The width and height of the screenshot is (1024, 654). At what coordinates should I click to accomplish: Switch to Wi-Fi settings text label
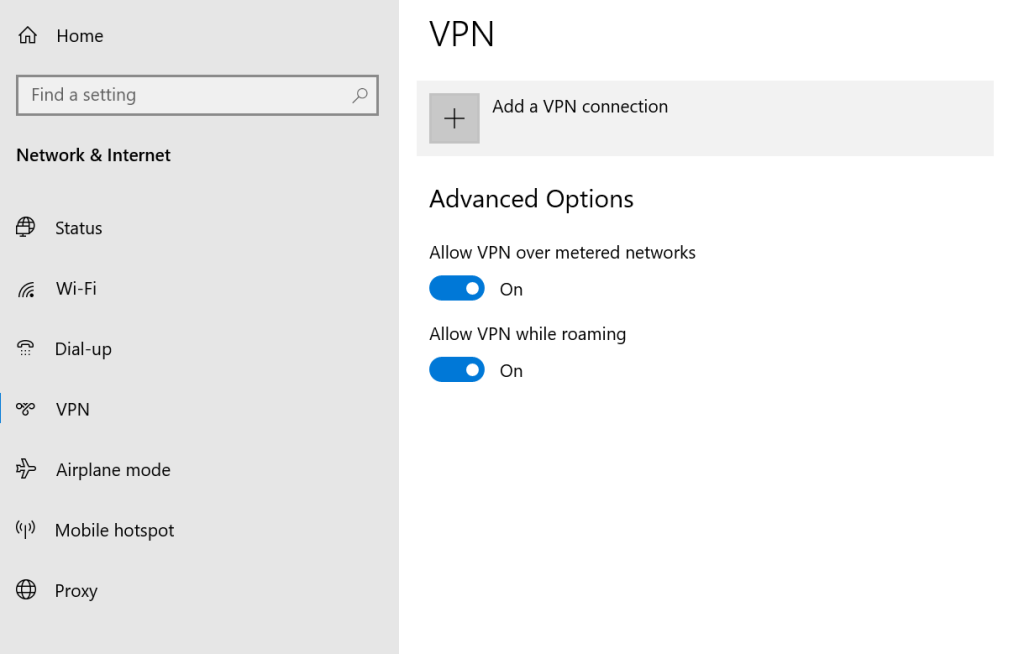click(x=76, y=289)
